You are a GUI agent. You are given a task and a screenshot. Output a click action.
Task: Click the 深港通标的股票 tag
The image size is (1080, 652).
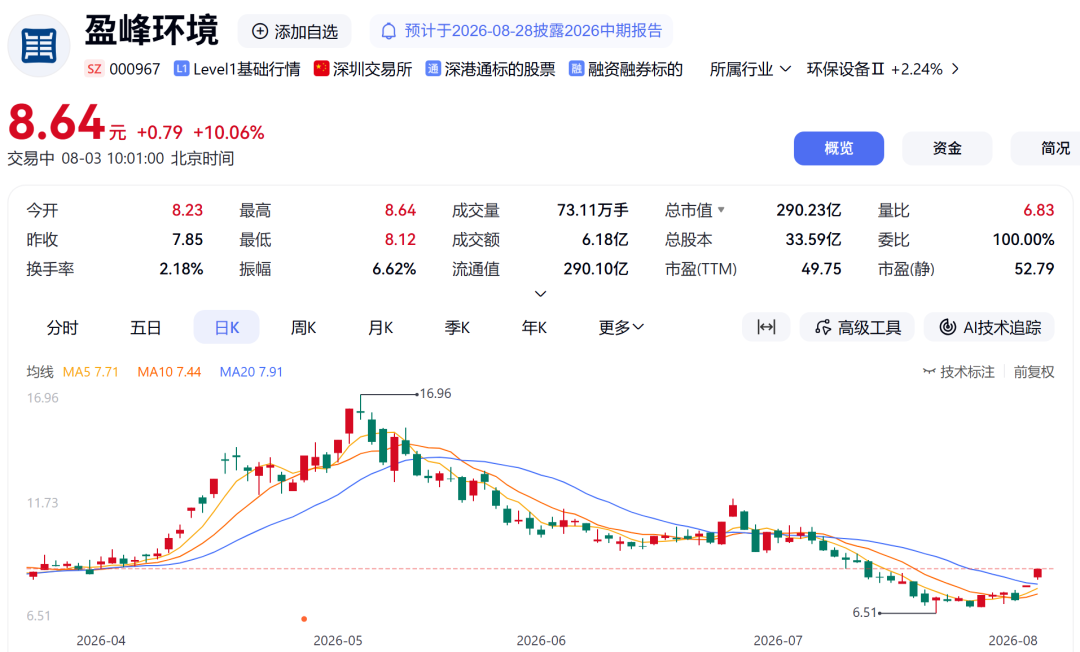click(490, 69)
